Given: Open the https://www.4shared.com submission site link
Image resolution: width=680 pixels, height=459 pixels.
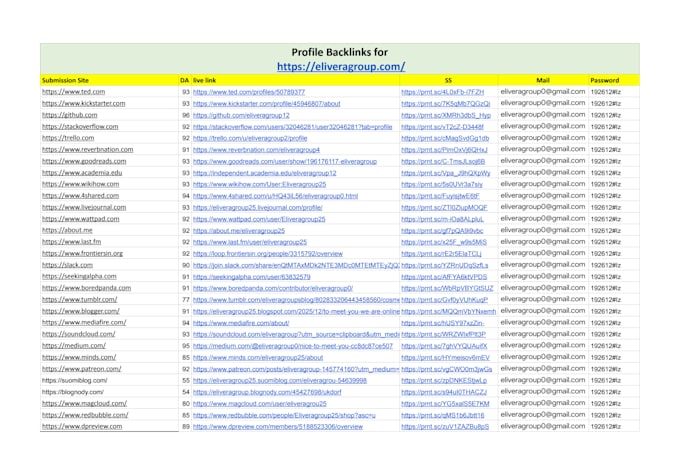Looking at the screenshot, I should coord(80,196).
